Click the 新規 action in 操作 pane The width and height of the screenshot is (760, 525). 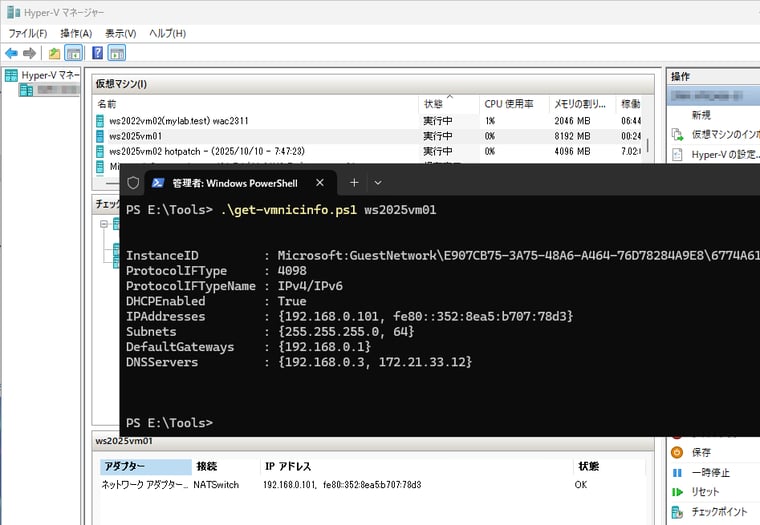point(701,115)
